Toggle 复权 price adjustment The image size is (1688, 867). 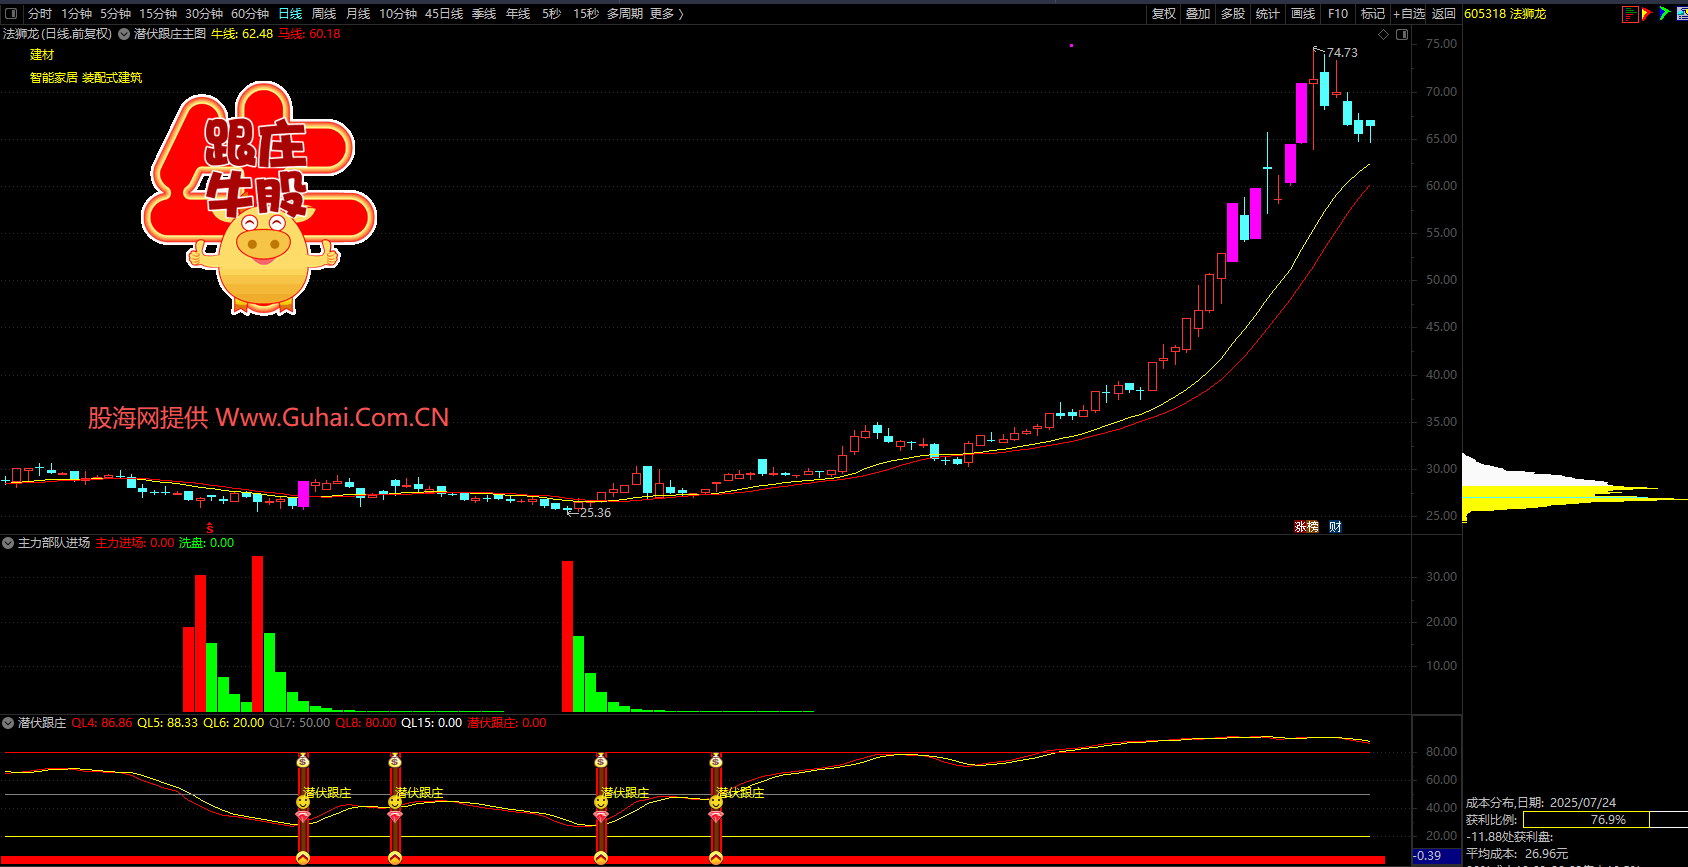coord(1164,14)
